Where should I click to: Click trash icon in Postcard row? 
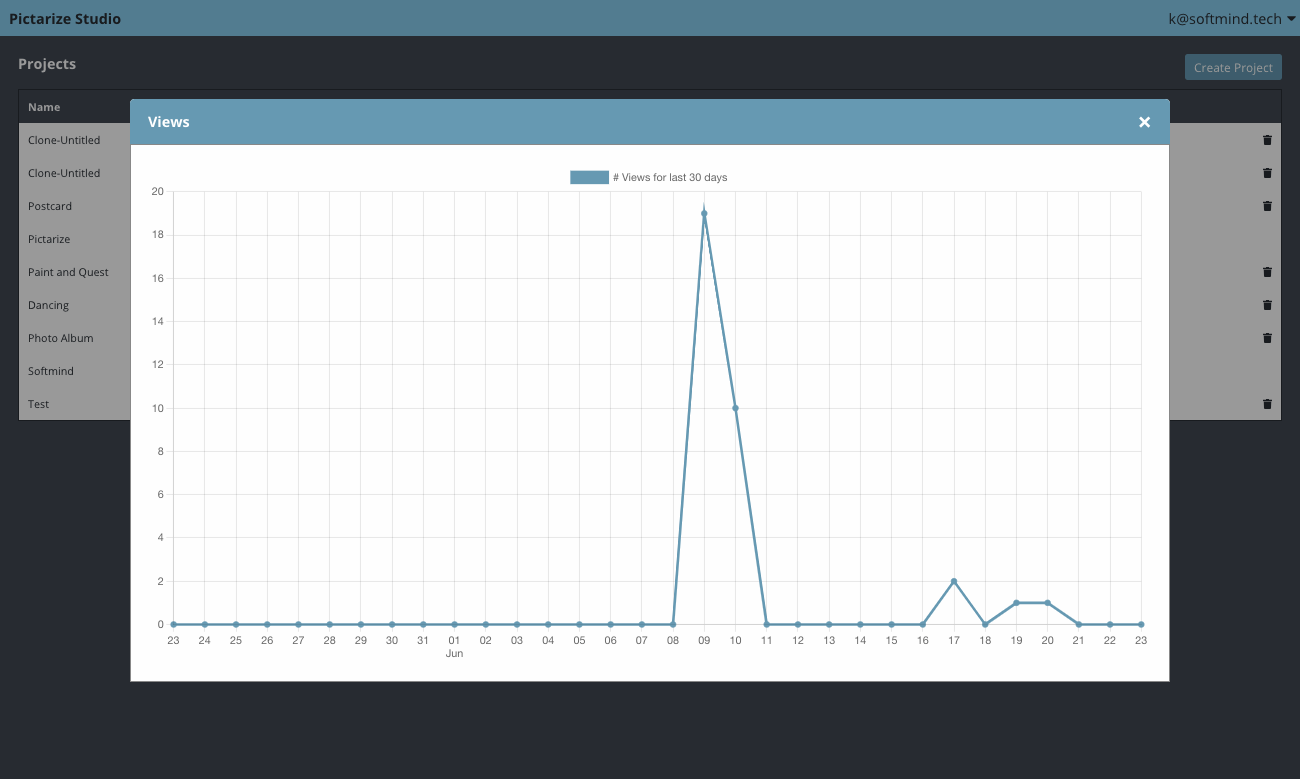[x=1267, y=206]
